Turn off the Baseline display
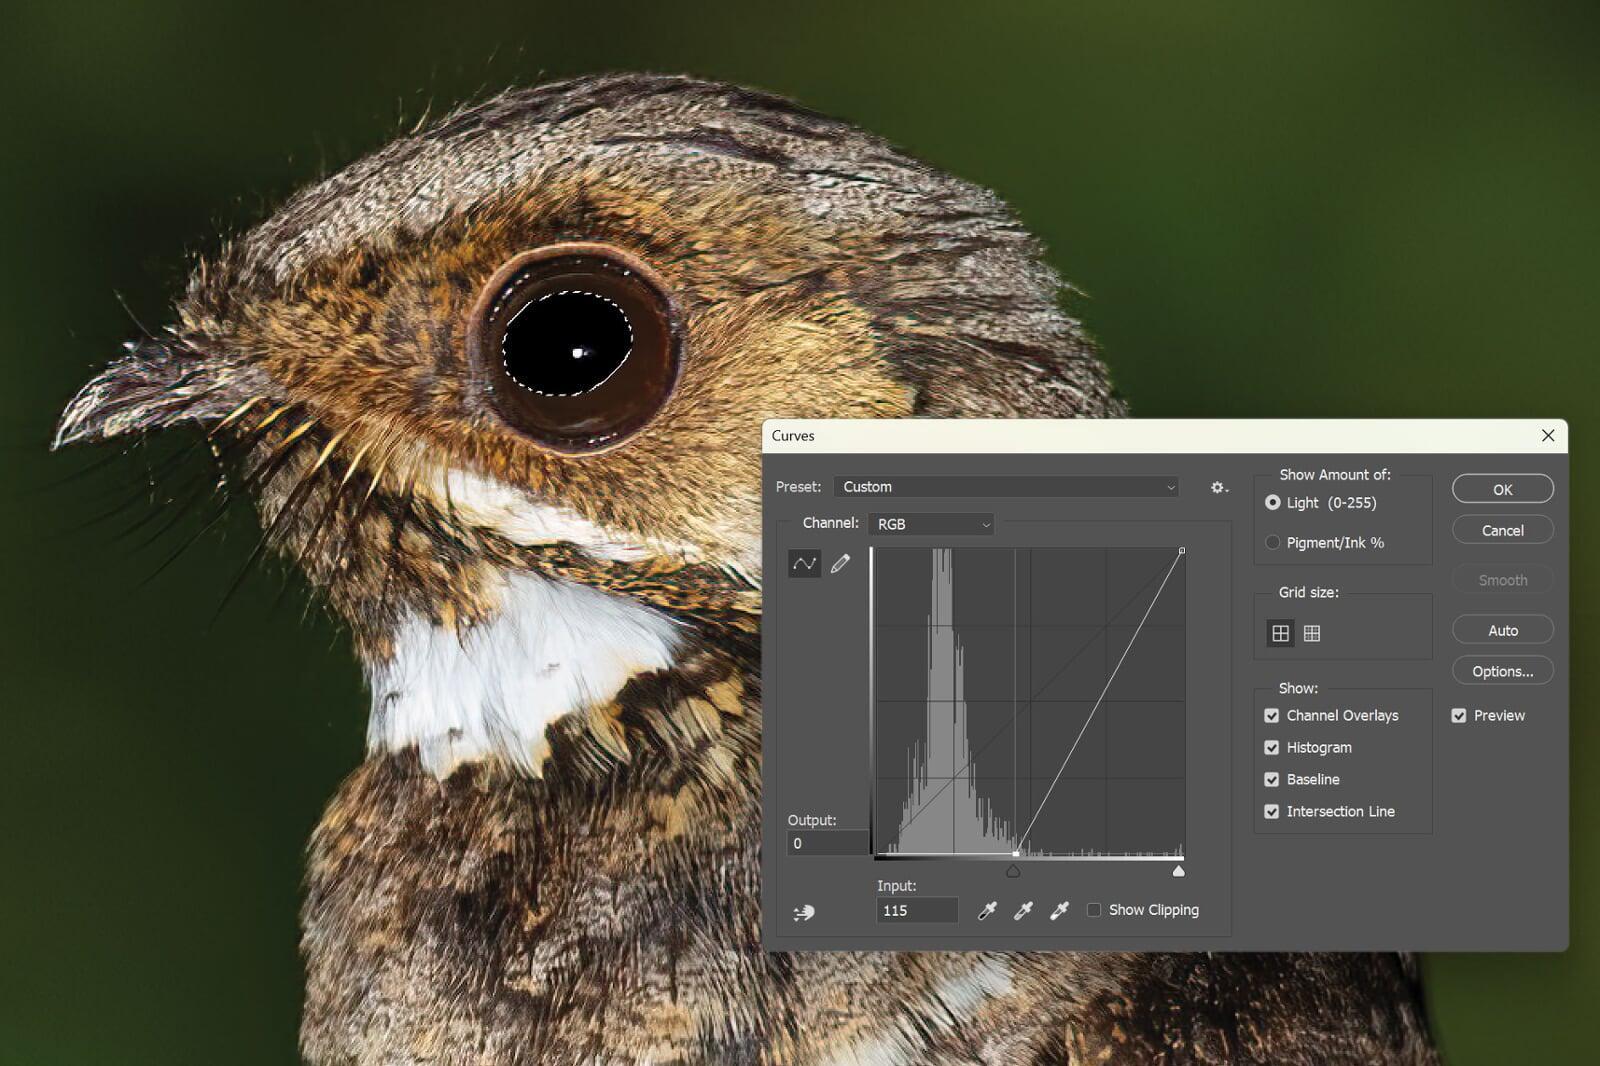The height and width of the screenshot is (1066, 1600). pos(1271,779)
